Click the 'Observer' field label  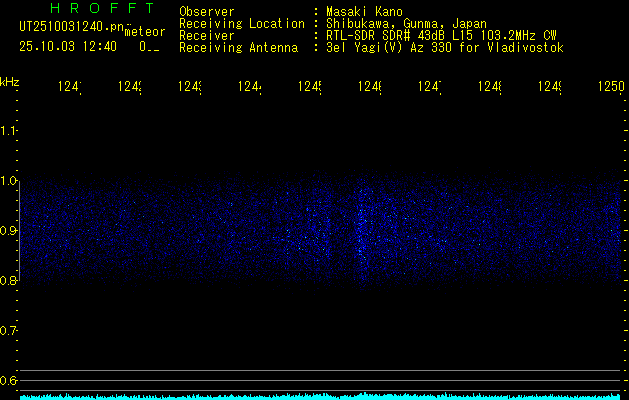(207, 12)
